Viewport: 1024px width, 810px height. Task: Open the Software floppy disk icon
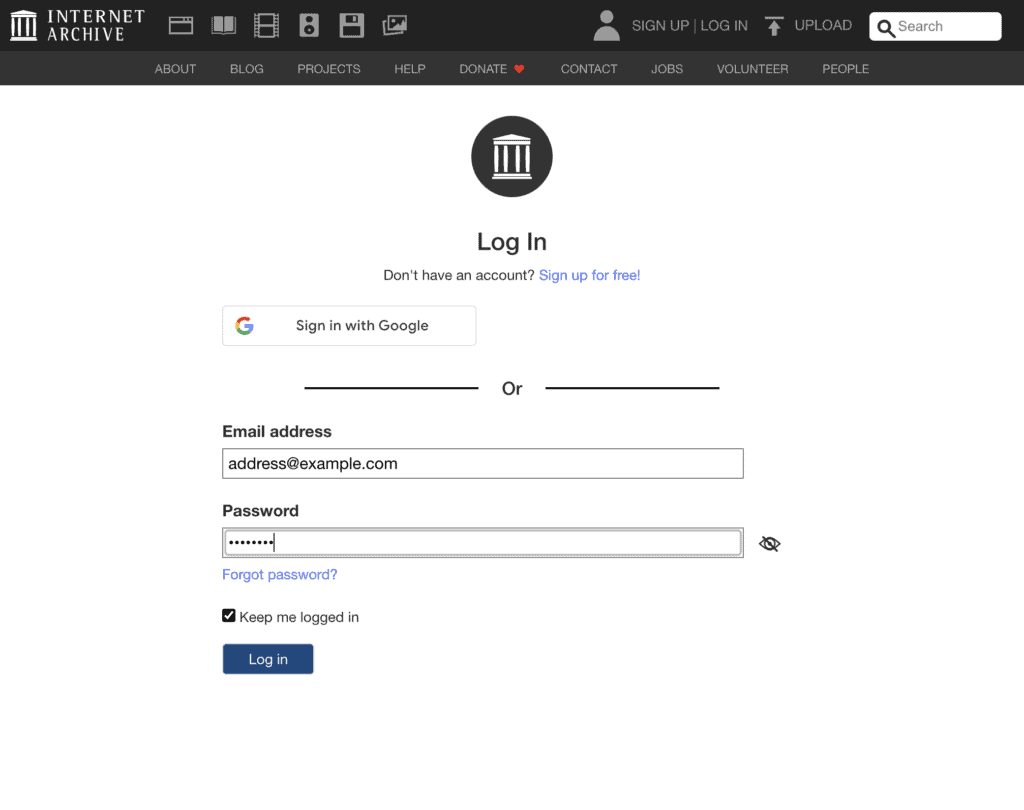(351, 25)
